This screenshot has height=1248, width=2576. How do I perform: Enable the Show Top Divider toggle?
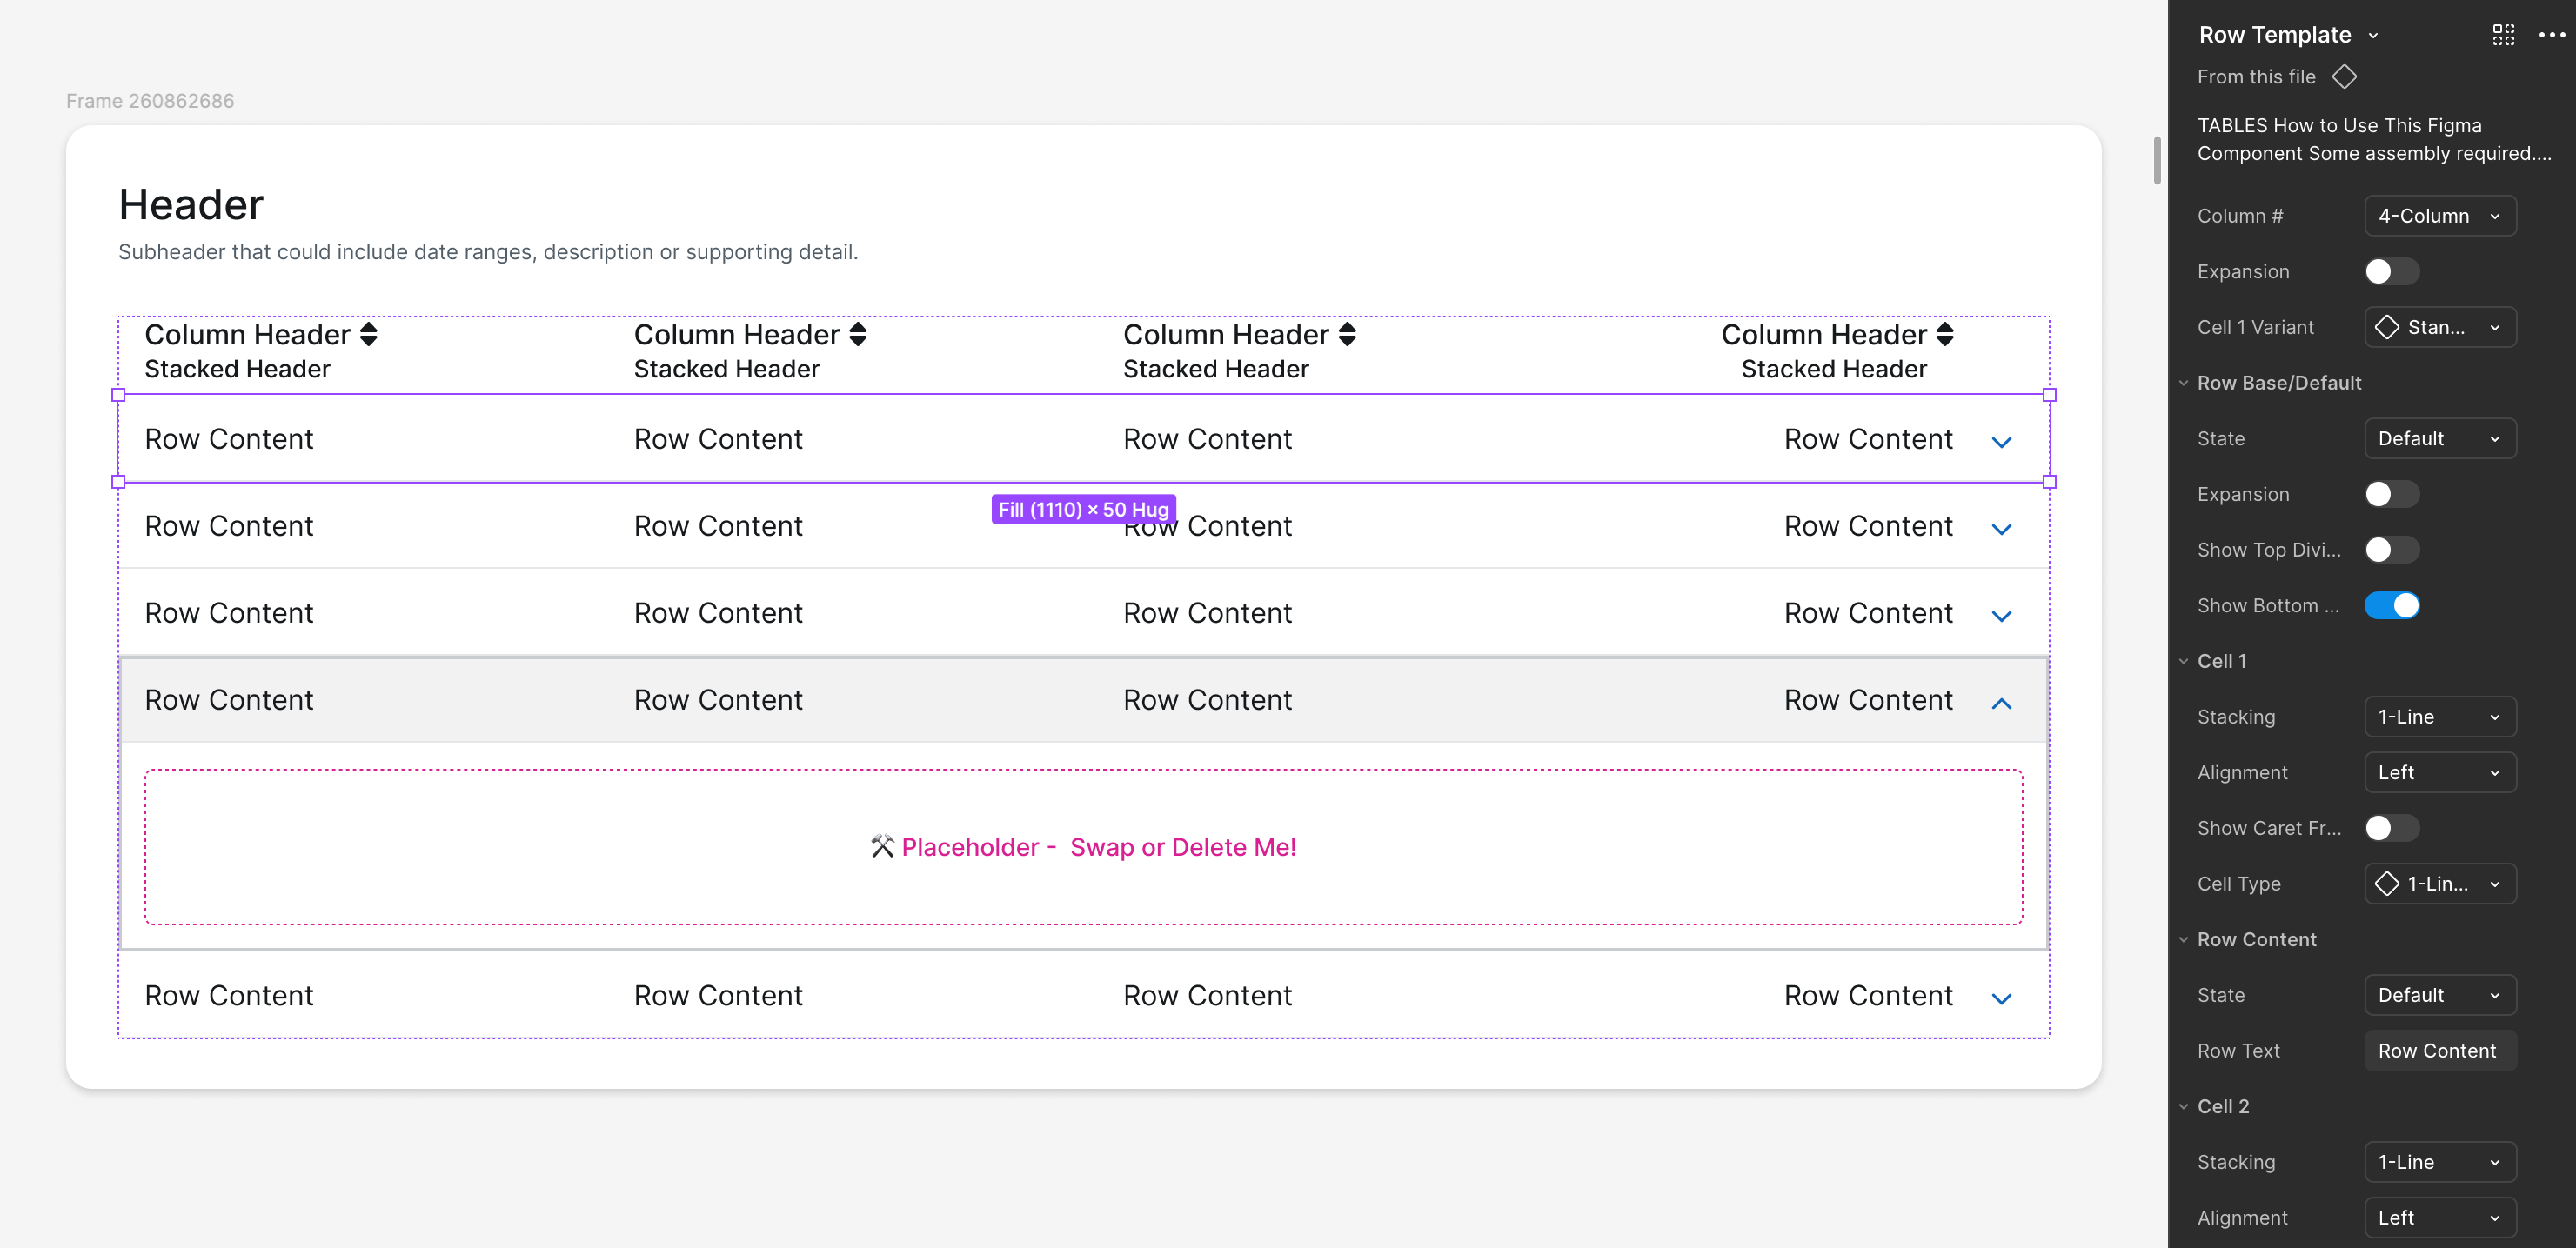[x=2391, y=550]
